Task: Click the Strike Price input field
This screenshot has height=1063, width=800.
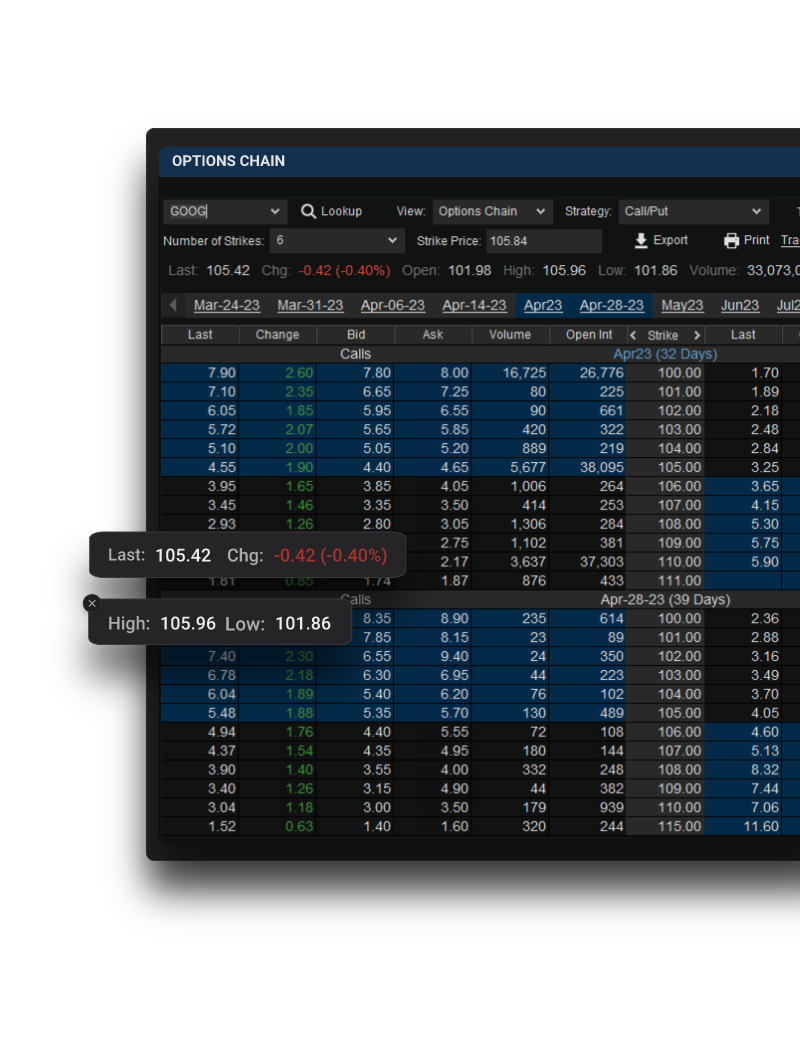Action: tap(543, 241)
